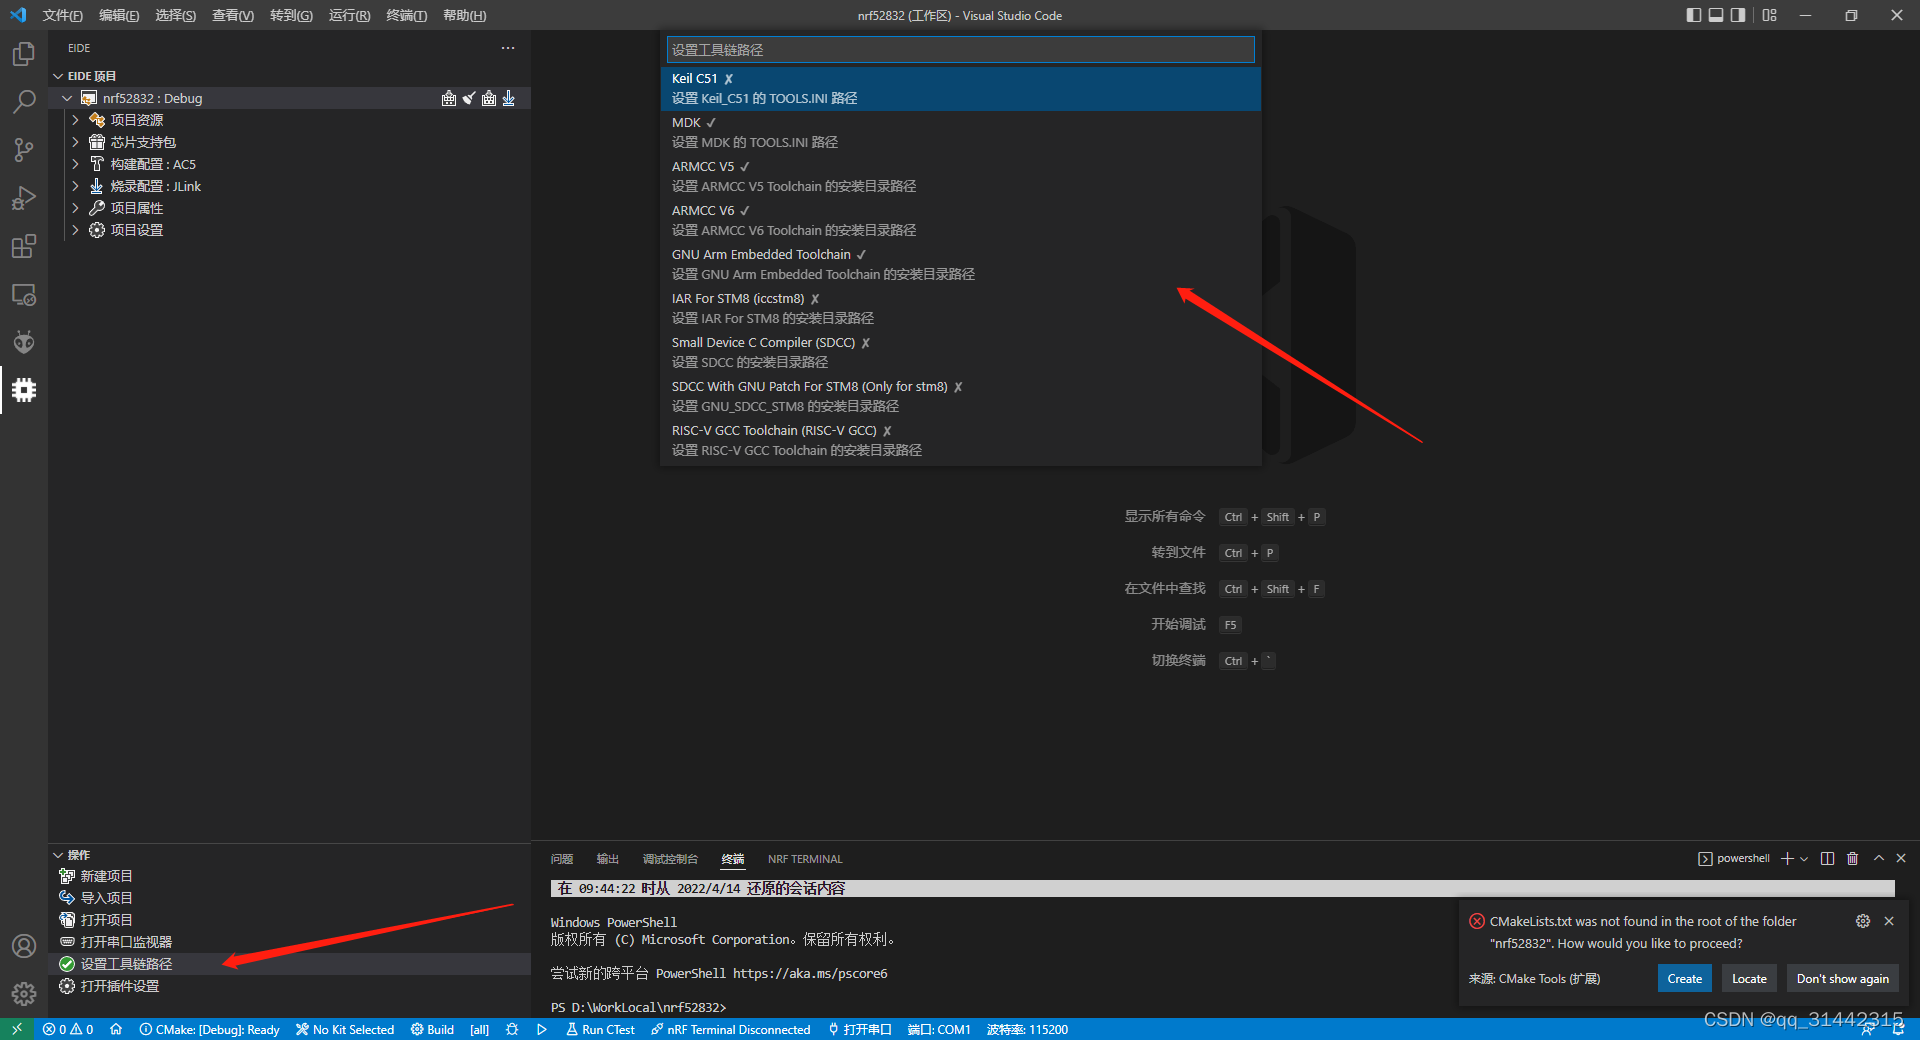This screenshot has height=1040, width=1920.
Task: Select ARMCC V6 toolchain option
Action: (x=960, y=220)
